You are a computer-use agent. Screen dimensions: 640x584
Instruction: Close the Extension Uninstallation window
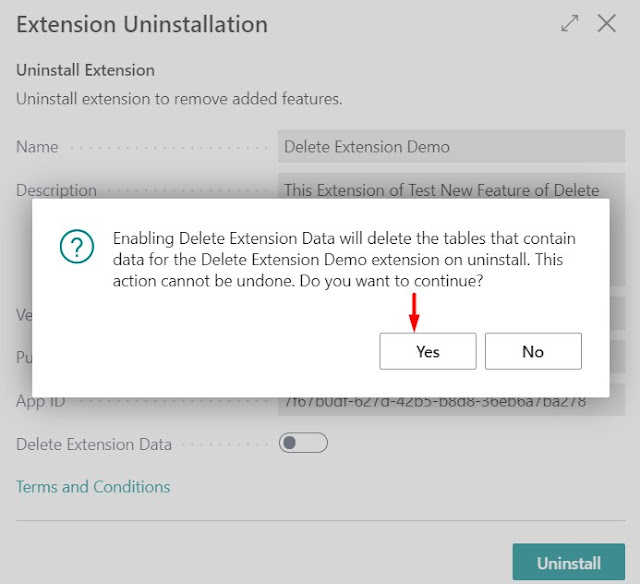pos(606,23)
